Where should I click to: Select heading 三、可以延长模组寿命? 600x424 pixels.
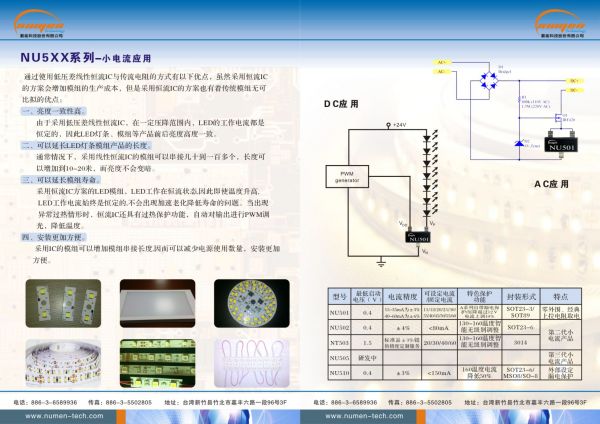click(61, 180)
